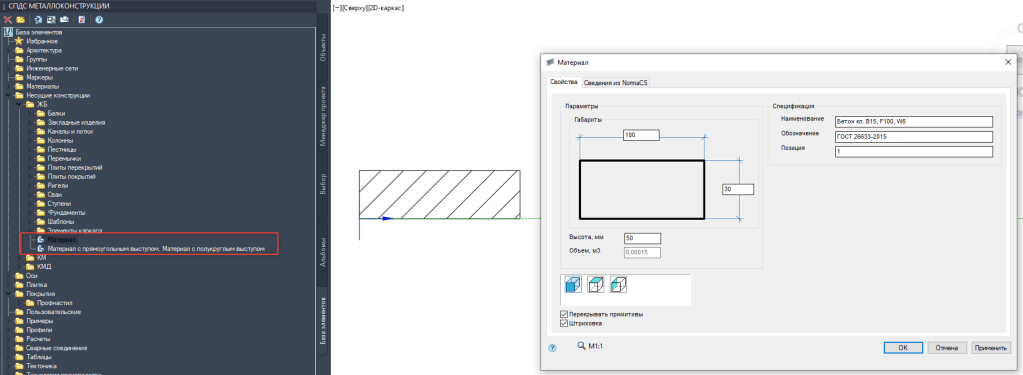
Task: Collapse the Несущие конструкции folder
Action: [9, 95]
